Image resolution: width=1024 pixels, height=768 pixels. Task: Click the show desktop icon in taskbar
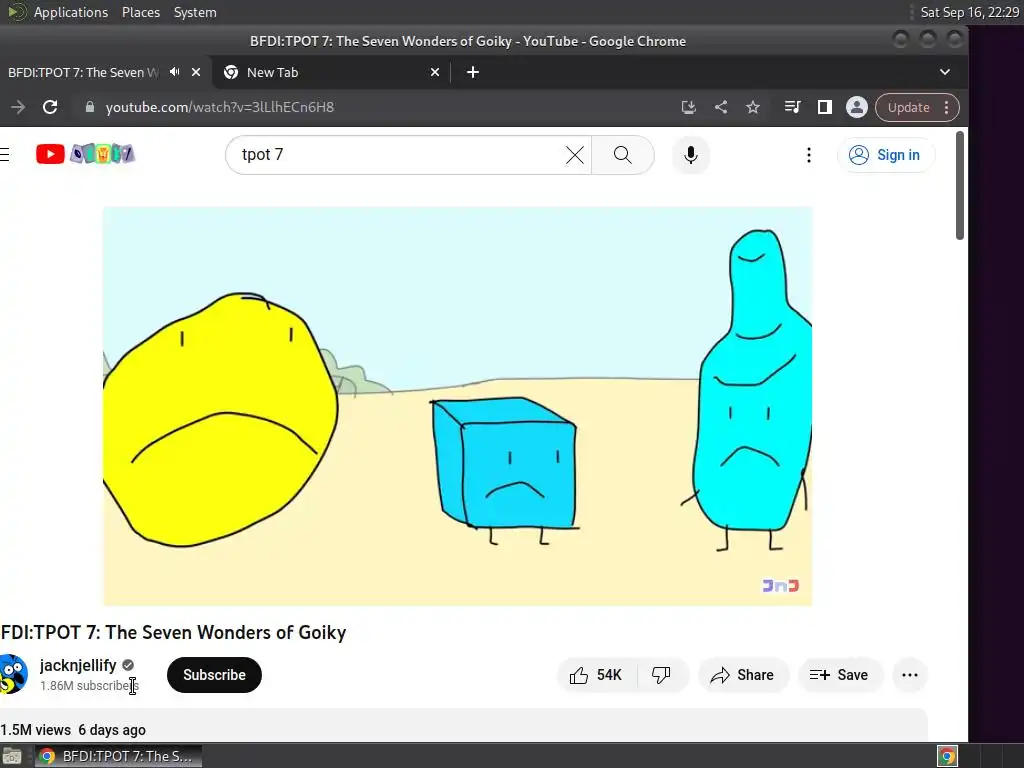click(x=12, y=756)
